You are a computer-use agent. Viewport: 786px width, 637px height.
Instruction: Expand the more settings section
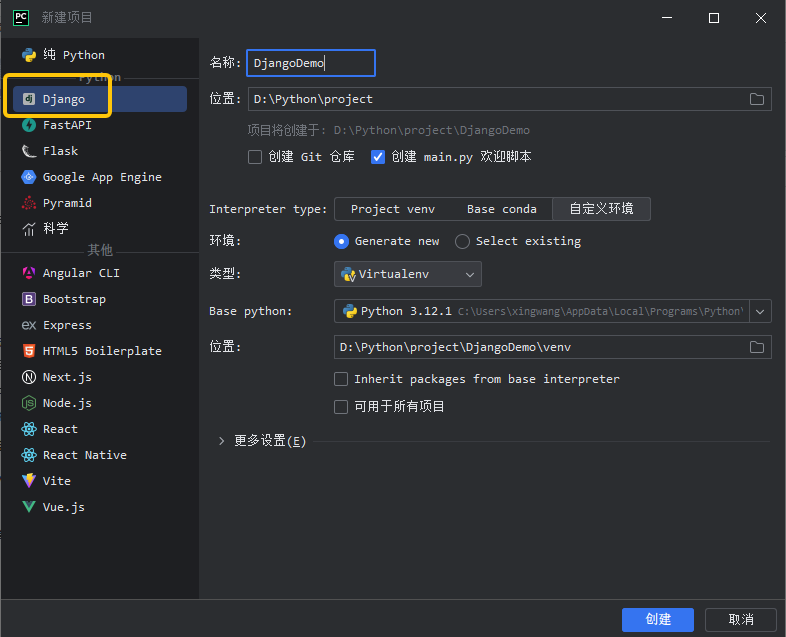[222, 441]
